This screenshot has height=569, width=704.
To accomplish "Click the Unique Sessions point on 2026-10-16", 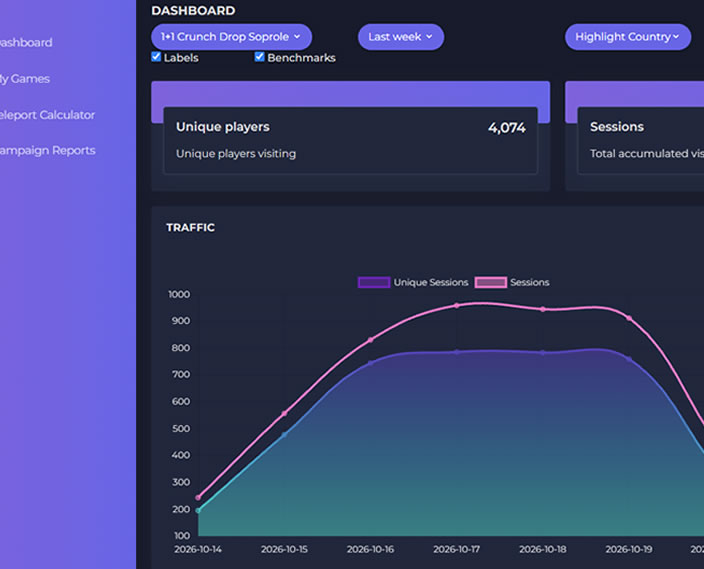I will click(370, 363).
